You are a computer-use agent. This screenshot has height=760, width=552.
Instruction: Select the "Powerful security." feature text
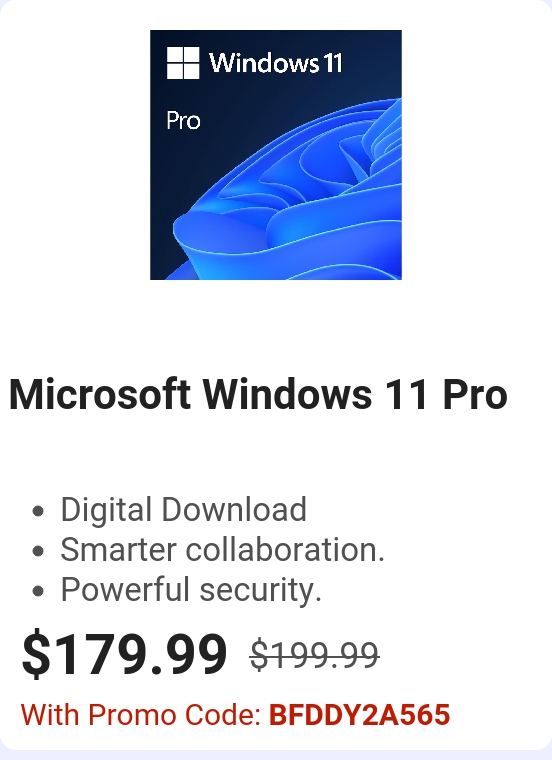[x=191, y=590]
